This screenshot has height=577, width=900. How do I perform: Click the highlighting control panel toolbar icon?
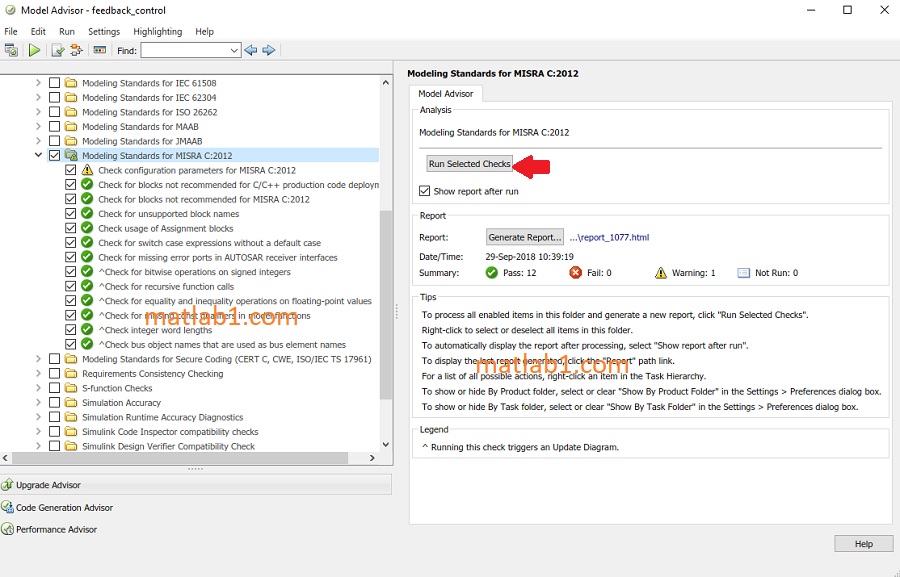100,51
